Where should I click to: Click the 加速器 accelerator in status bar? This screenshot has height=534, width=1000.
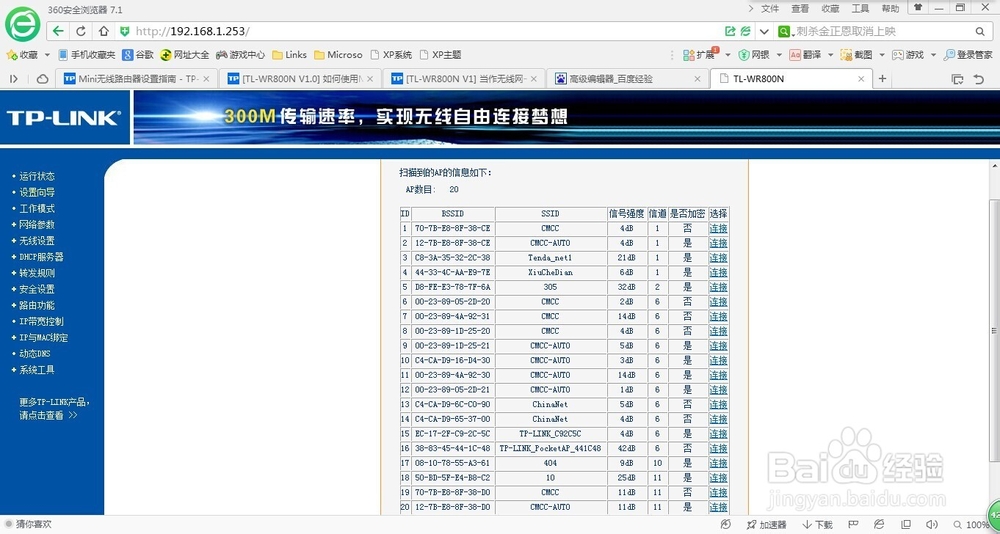(x=766, y=524)
